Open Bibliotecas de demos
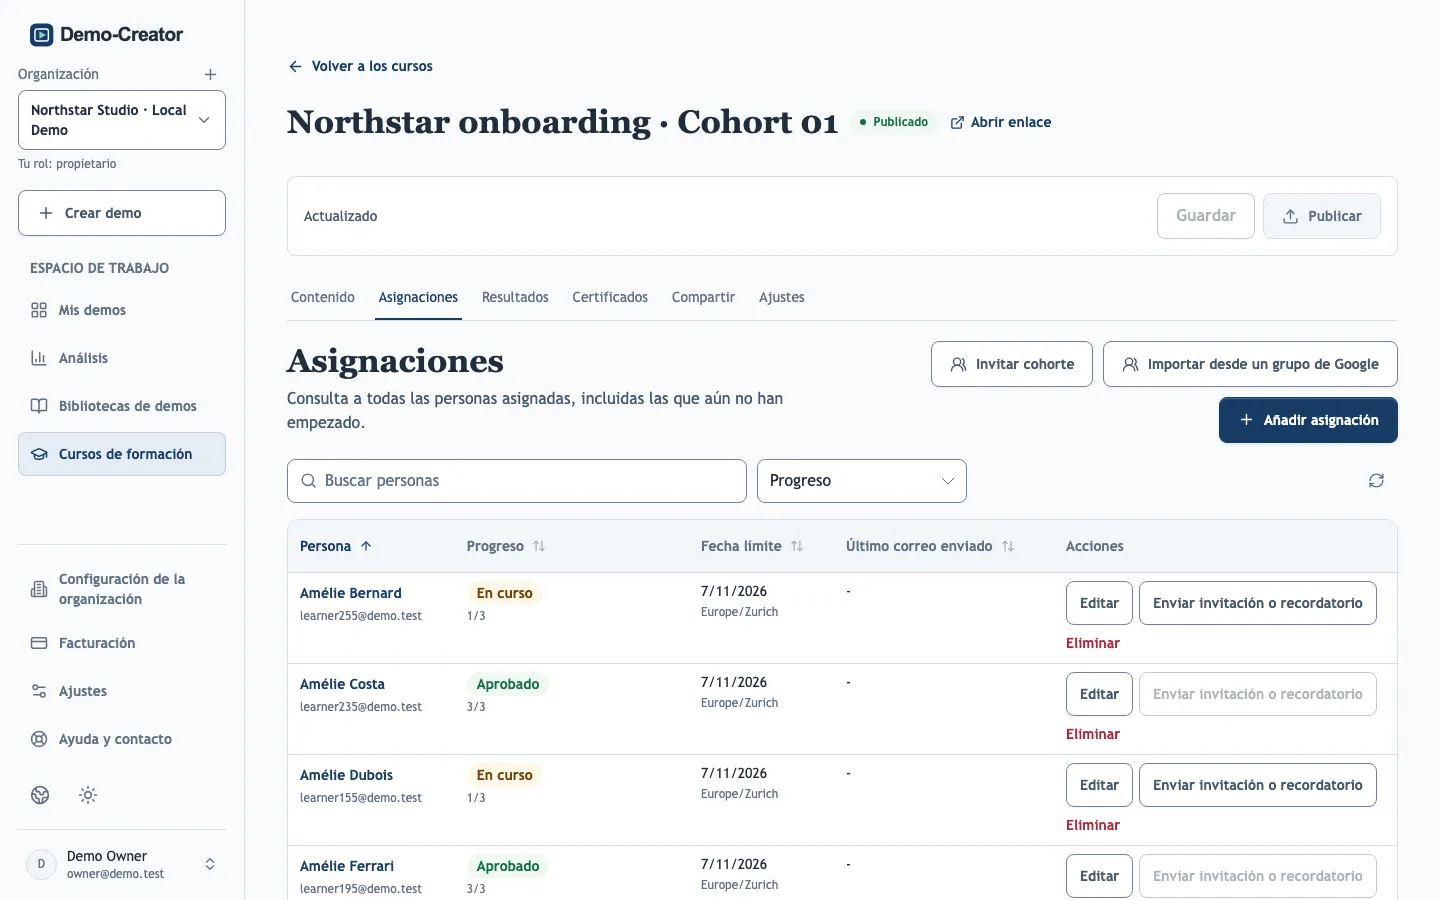Image resolution: width=1440 pixels, height=900 pixels. [122, 406]
